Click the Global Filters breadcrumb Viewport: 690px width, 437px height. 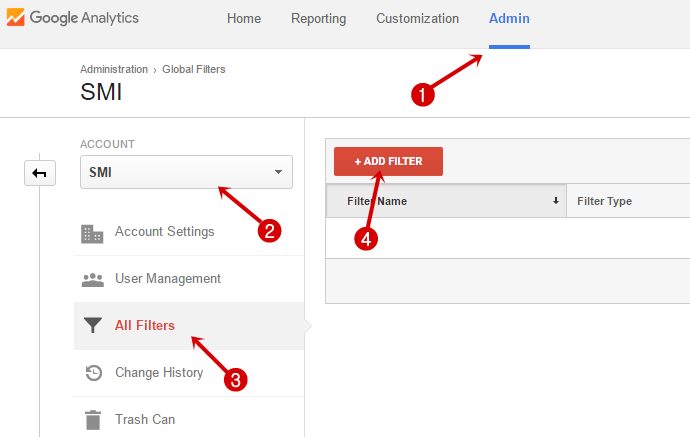194,69
